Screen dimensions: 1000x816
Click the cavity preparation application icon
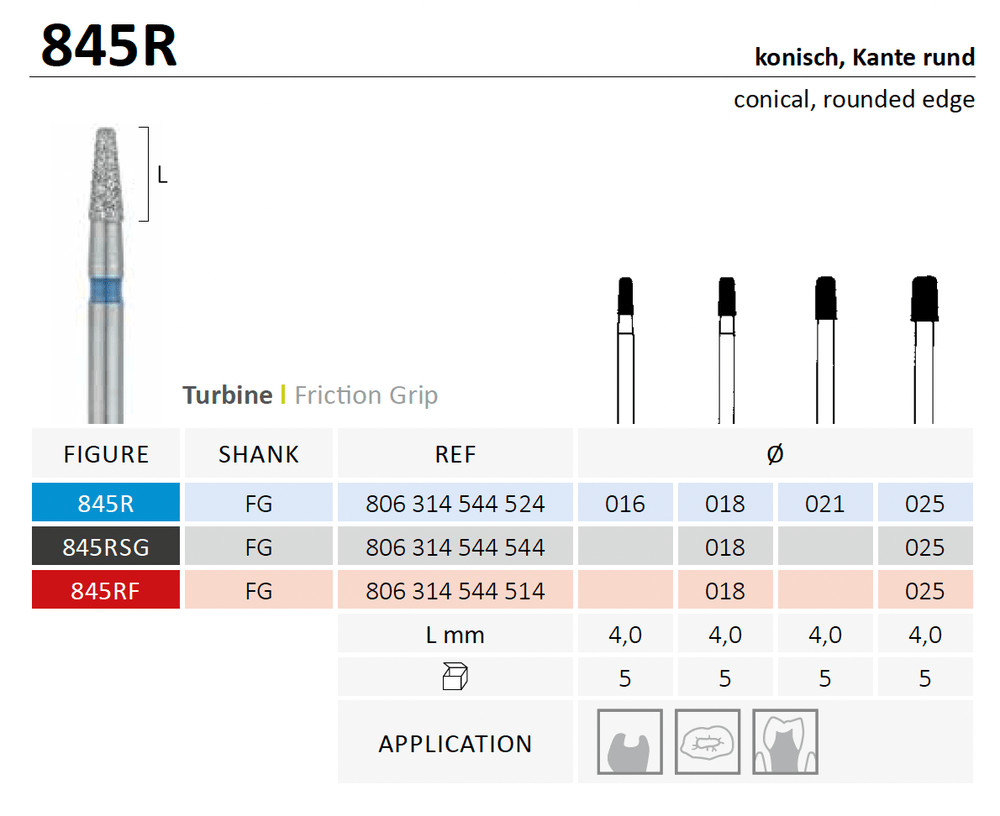pyautogui.click(x=629, y=742)
